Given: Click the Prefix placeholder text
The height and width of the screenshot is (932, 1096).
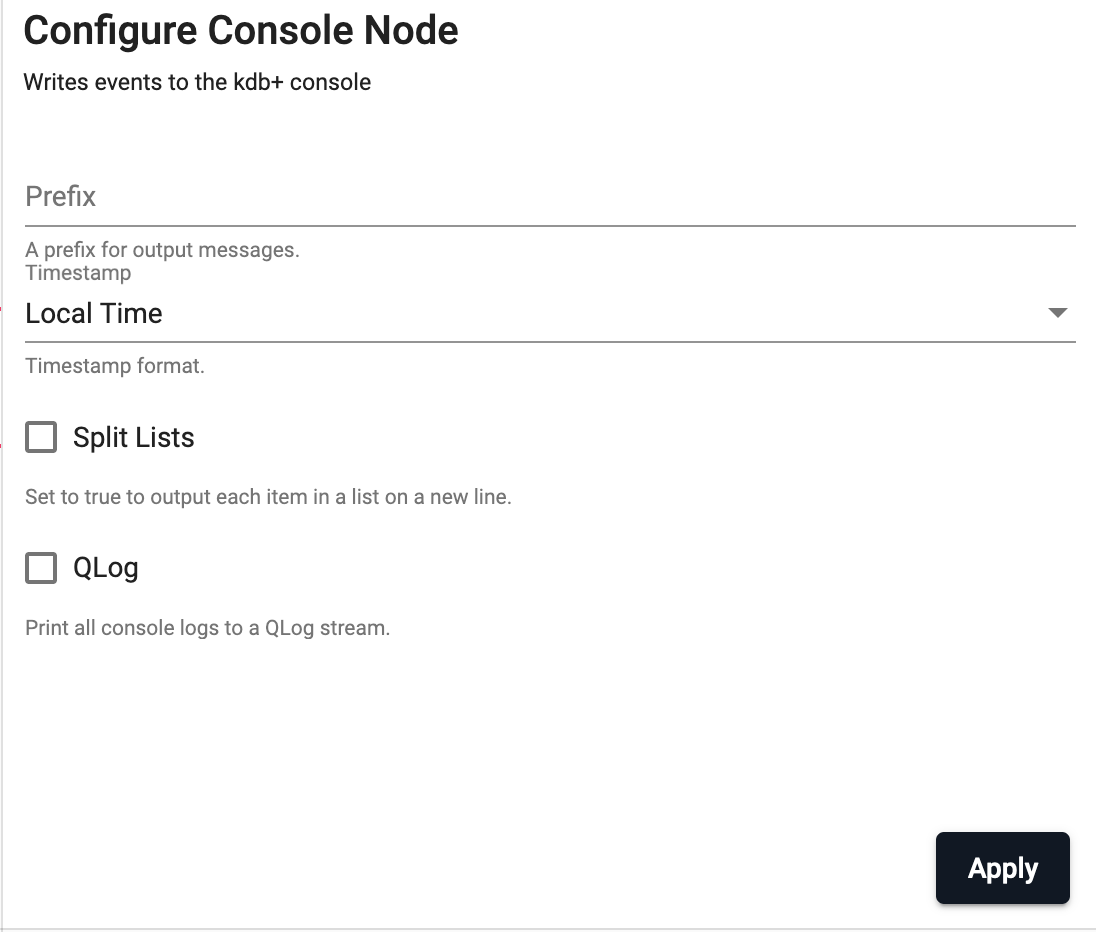Looking at the screenshot, I should [61, 196].
